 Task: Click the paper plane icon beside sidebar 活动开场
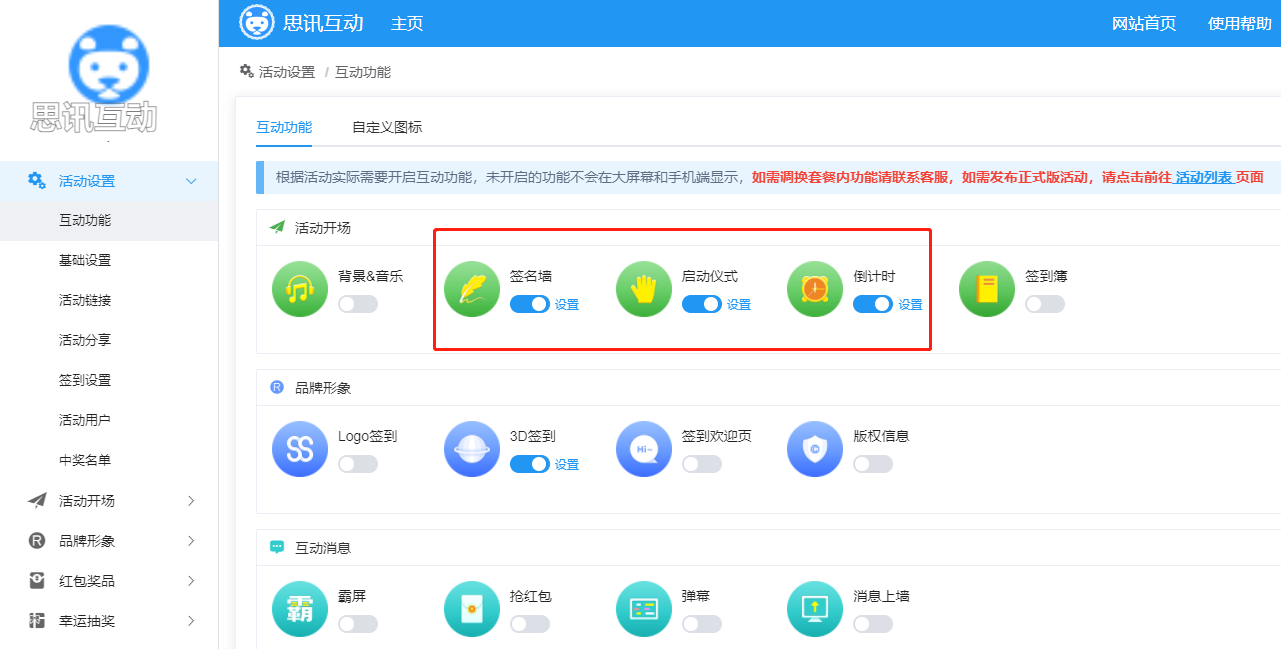tap(36, 500)
